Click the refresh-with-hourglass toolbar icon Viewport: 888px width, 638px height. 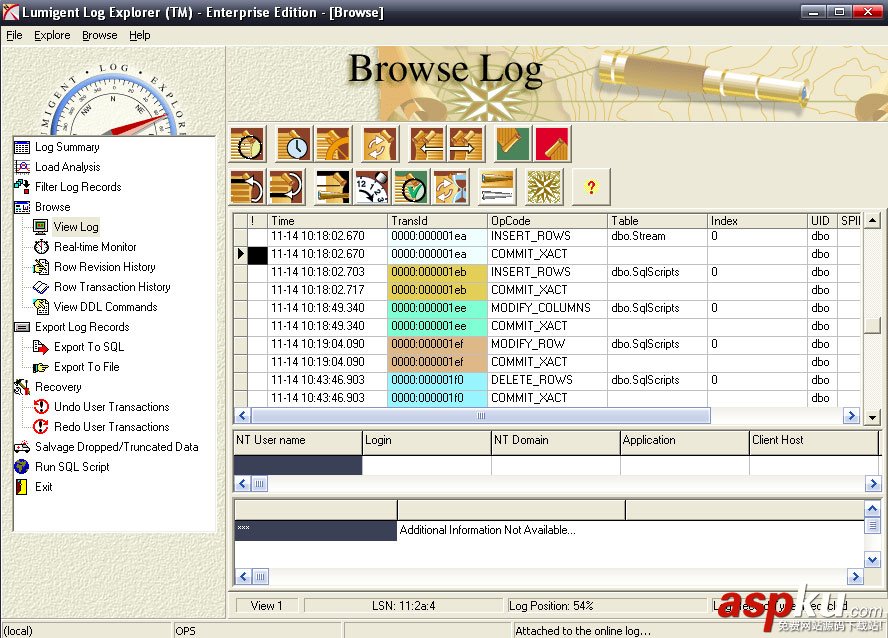(451, 187)
